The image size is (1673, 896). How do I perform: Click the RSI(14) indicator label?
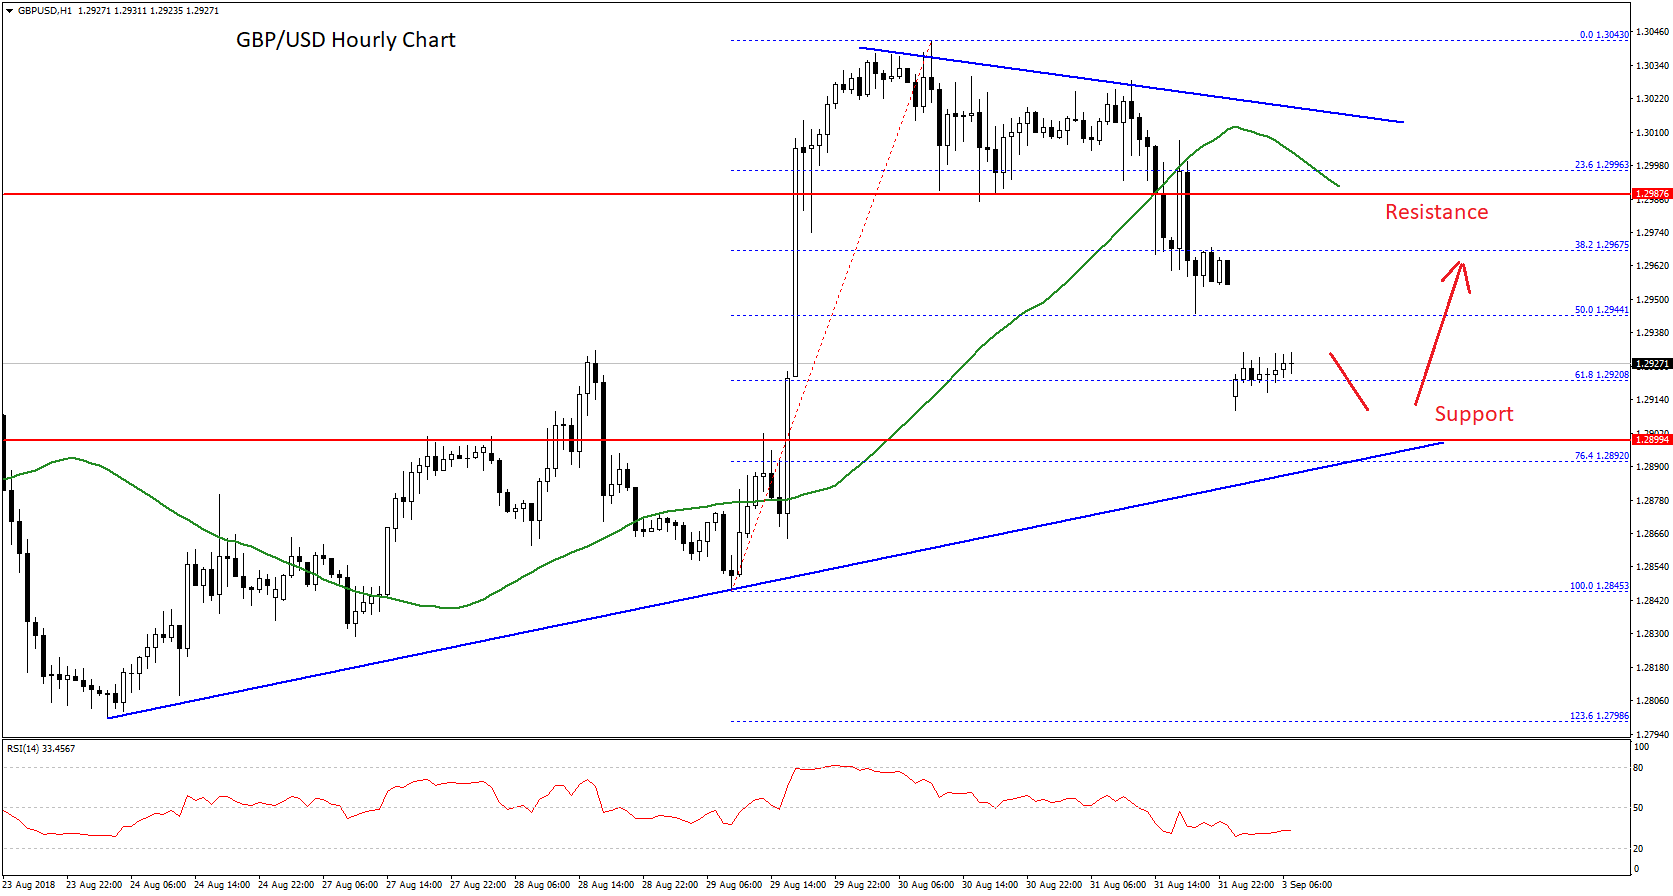point(41,749)
